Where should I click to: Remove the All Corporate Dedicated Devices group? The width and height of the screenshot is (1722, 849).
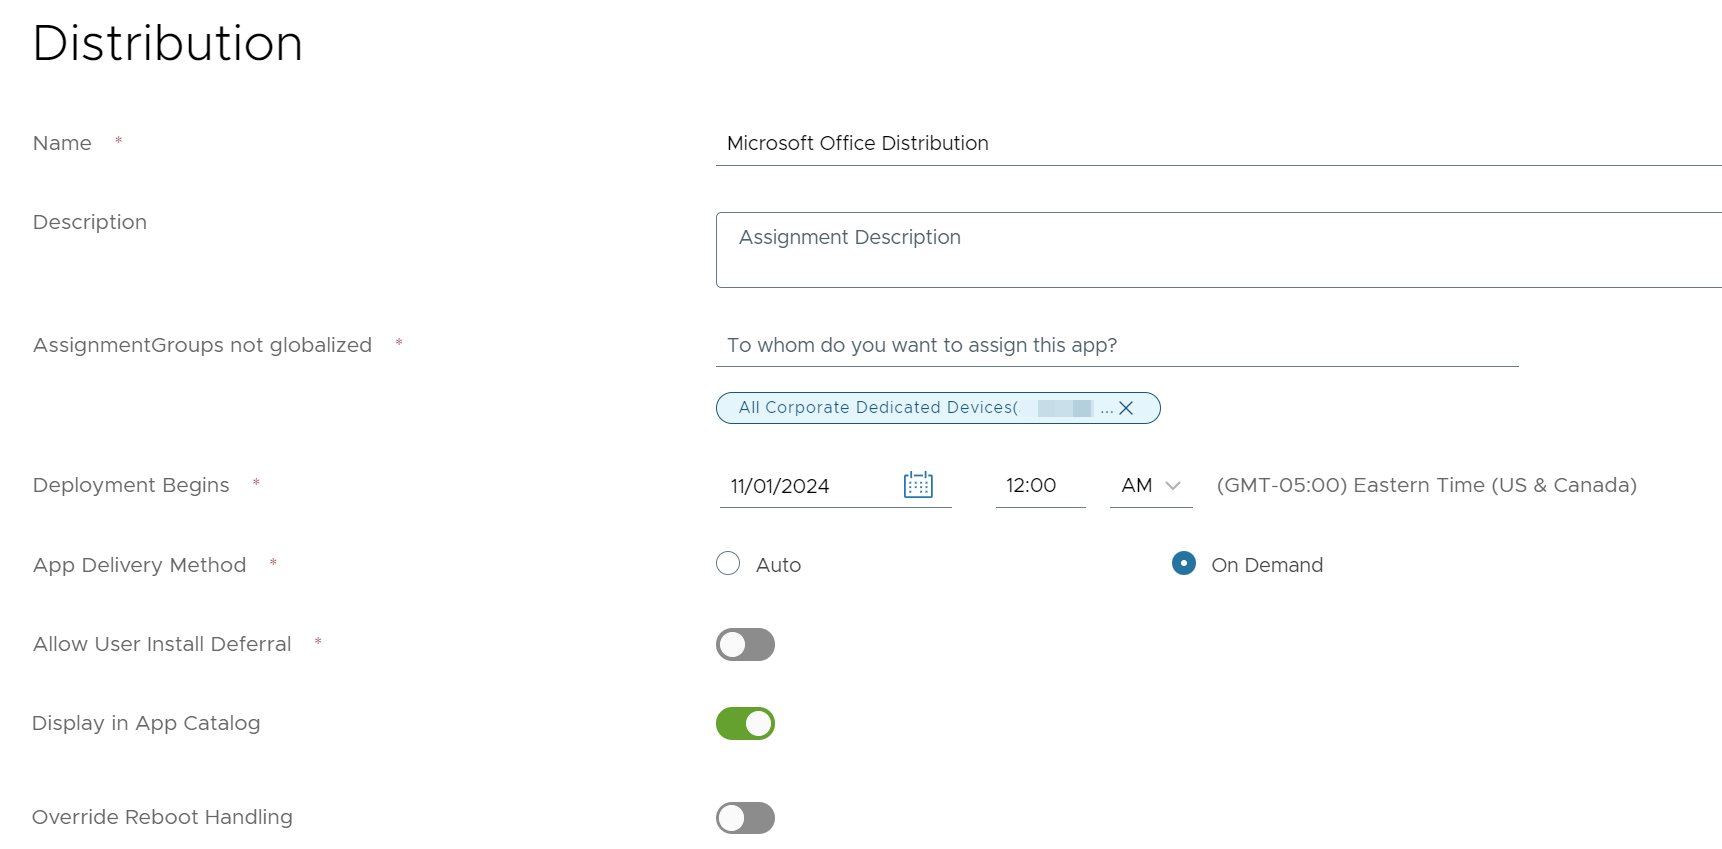pos(1126,408)
